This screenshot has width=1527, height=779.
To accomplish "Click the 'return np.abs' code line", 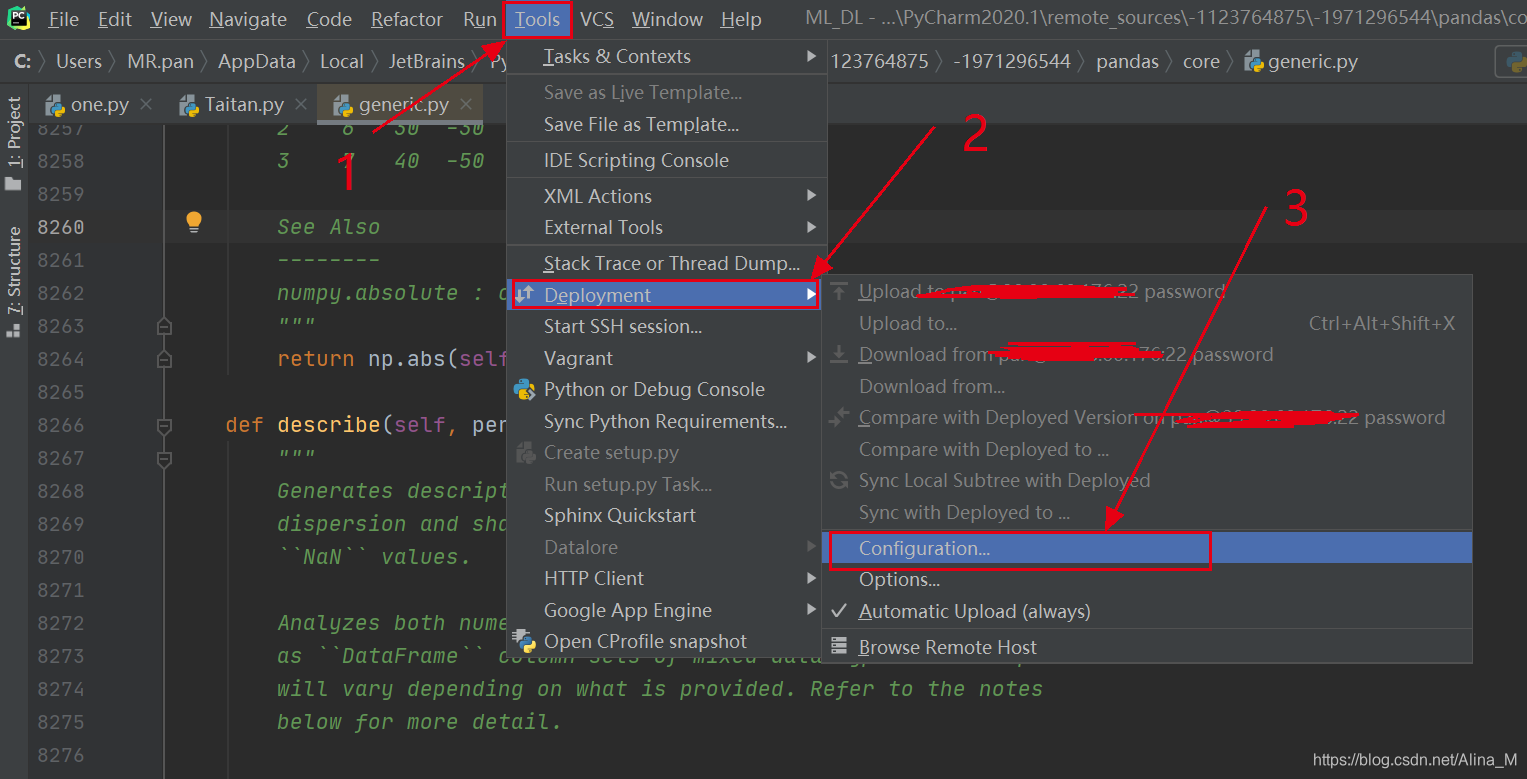I will pos(393,358).
